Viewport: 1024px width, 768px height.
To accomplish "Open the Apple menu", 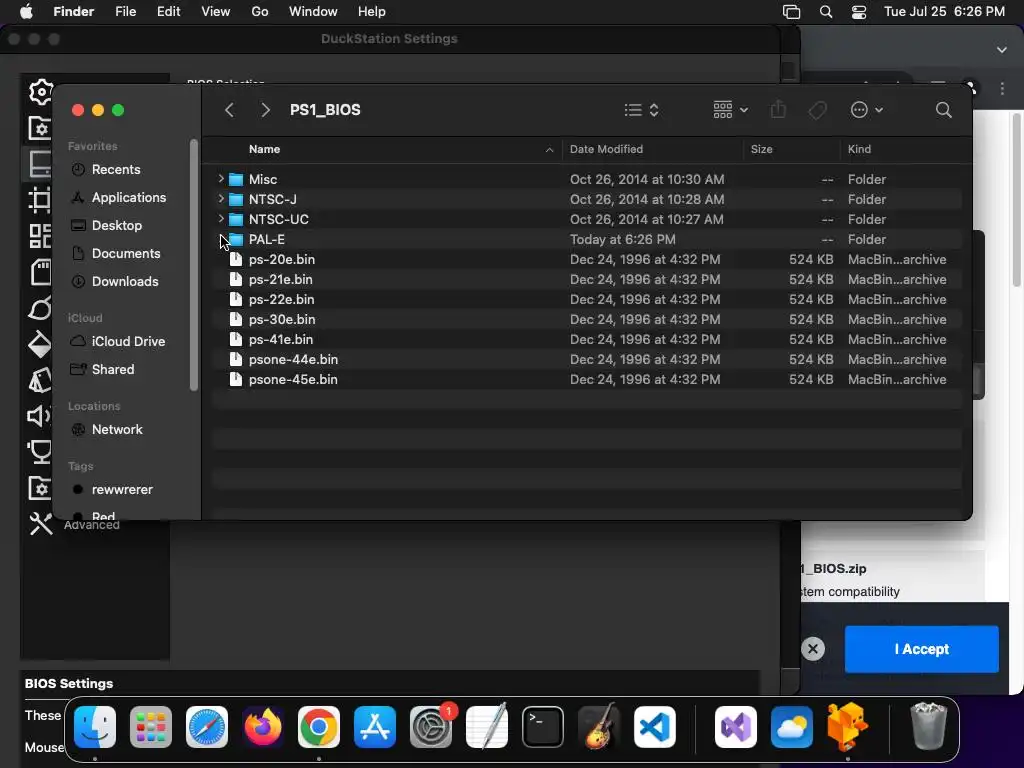I will coord(26,12).
